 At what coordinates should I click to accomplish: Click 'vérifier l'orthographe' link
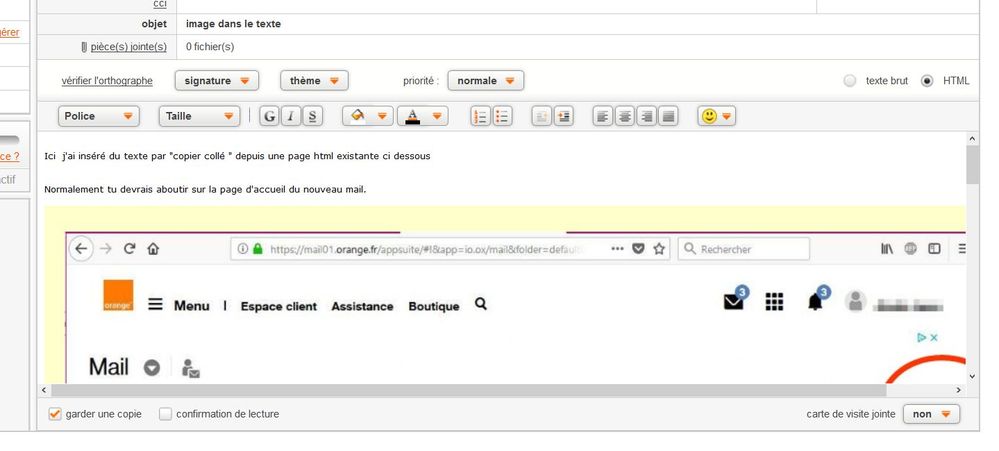[x=107, y=81]
